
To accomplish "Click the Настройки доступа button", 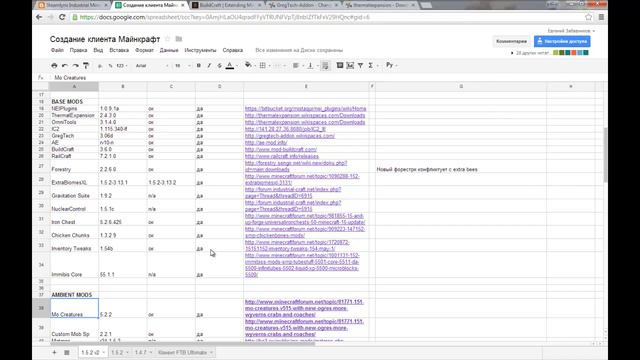I will 562,41.
